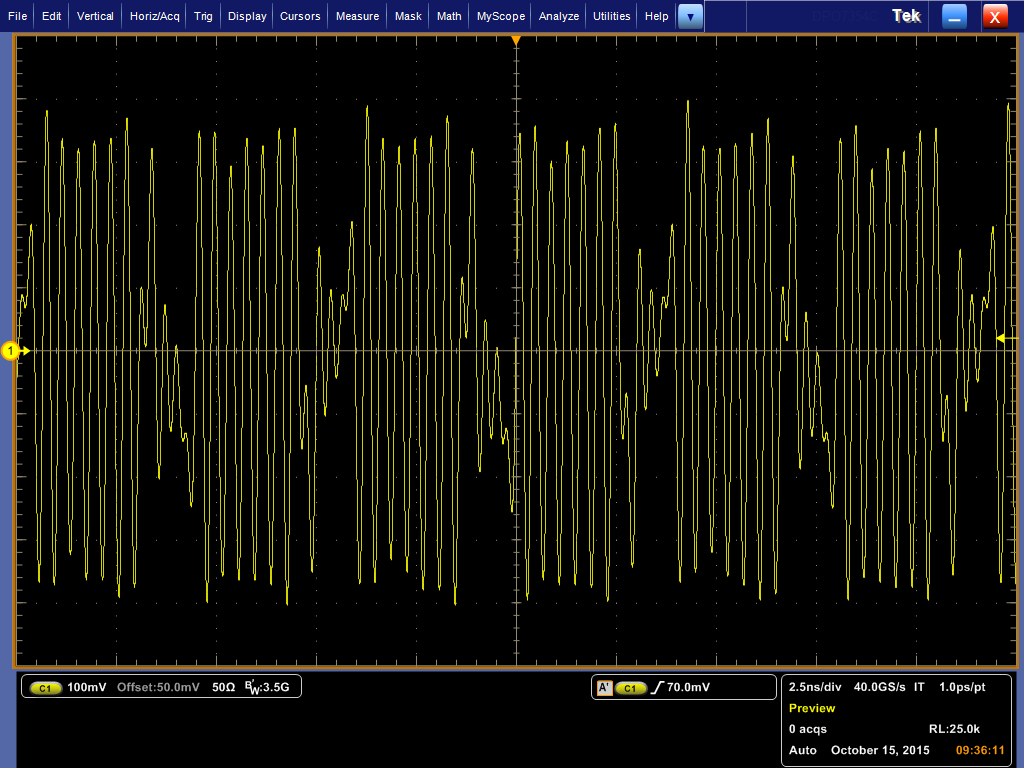Click the C1 badge in vertical readout

pos(46,688)
